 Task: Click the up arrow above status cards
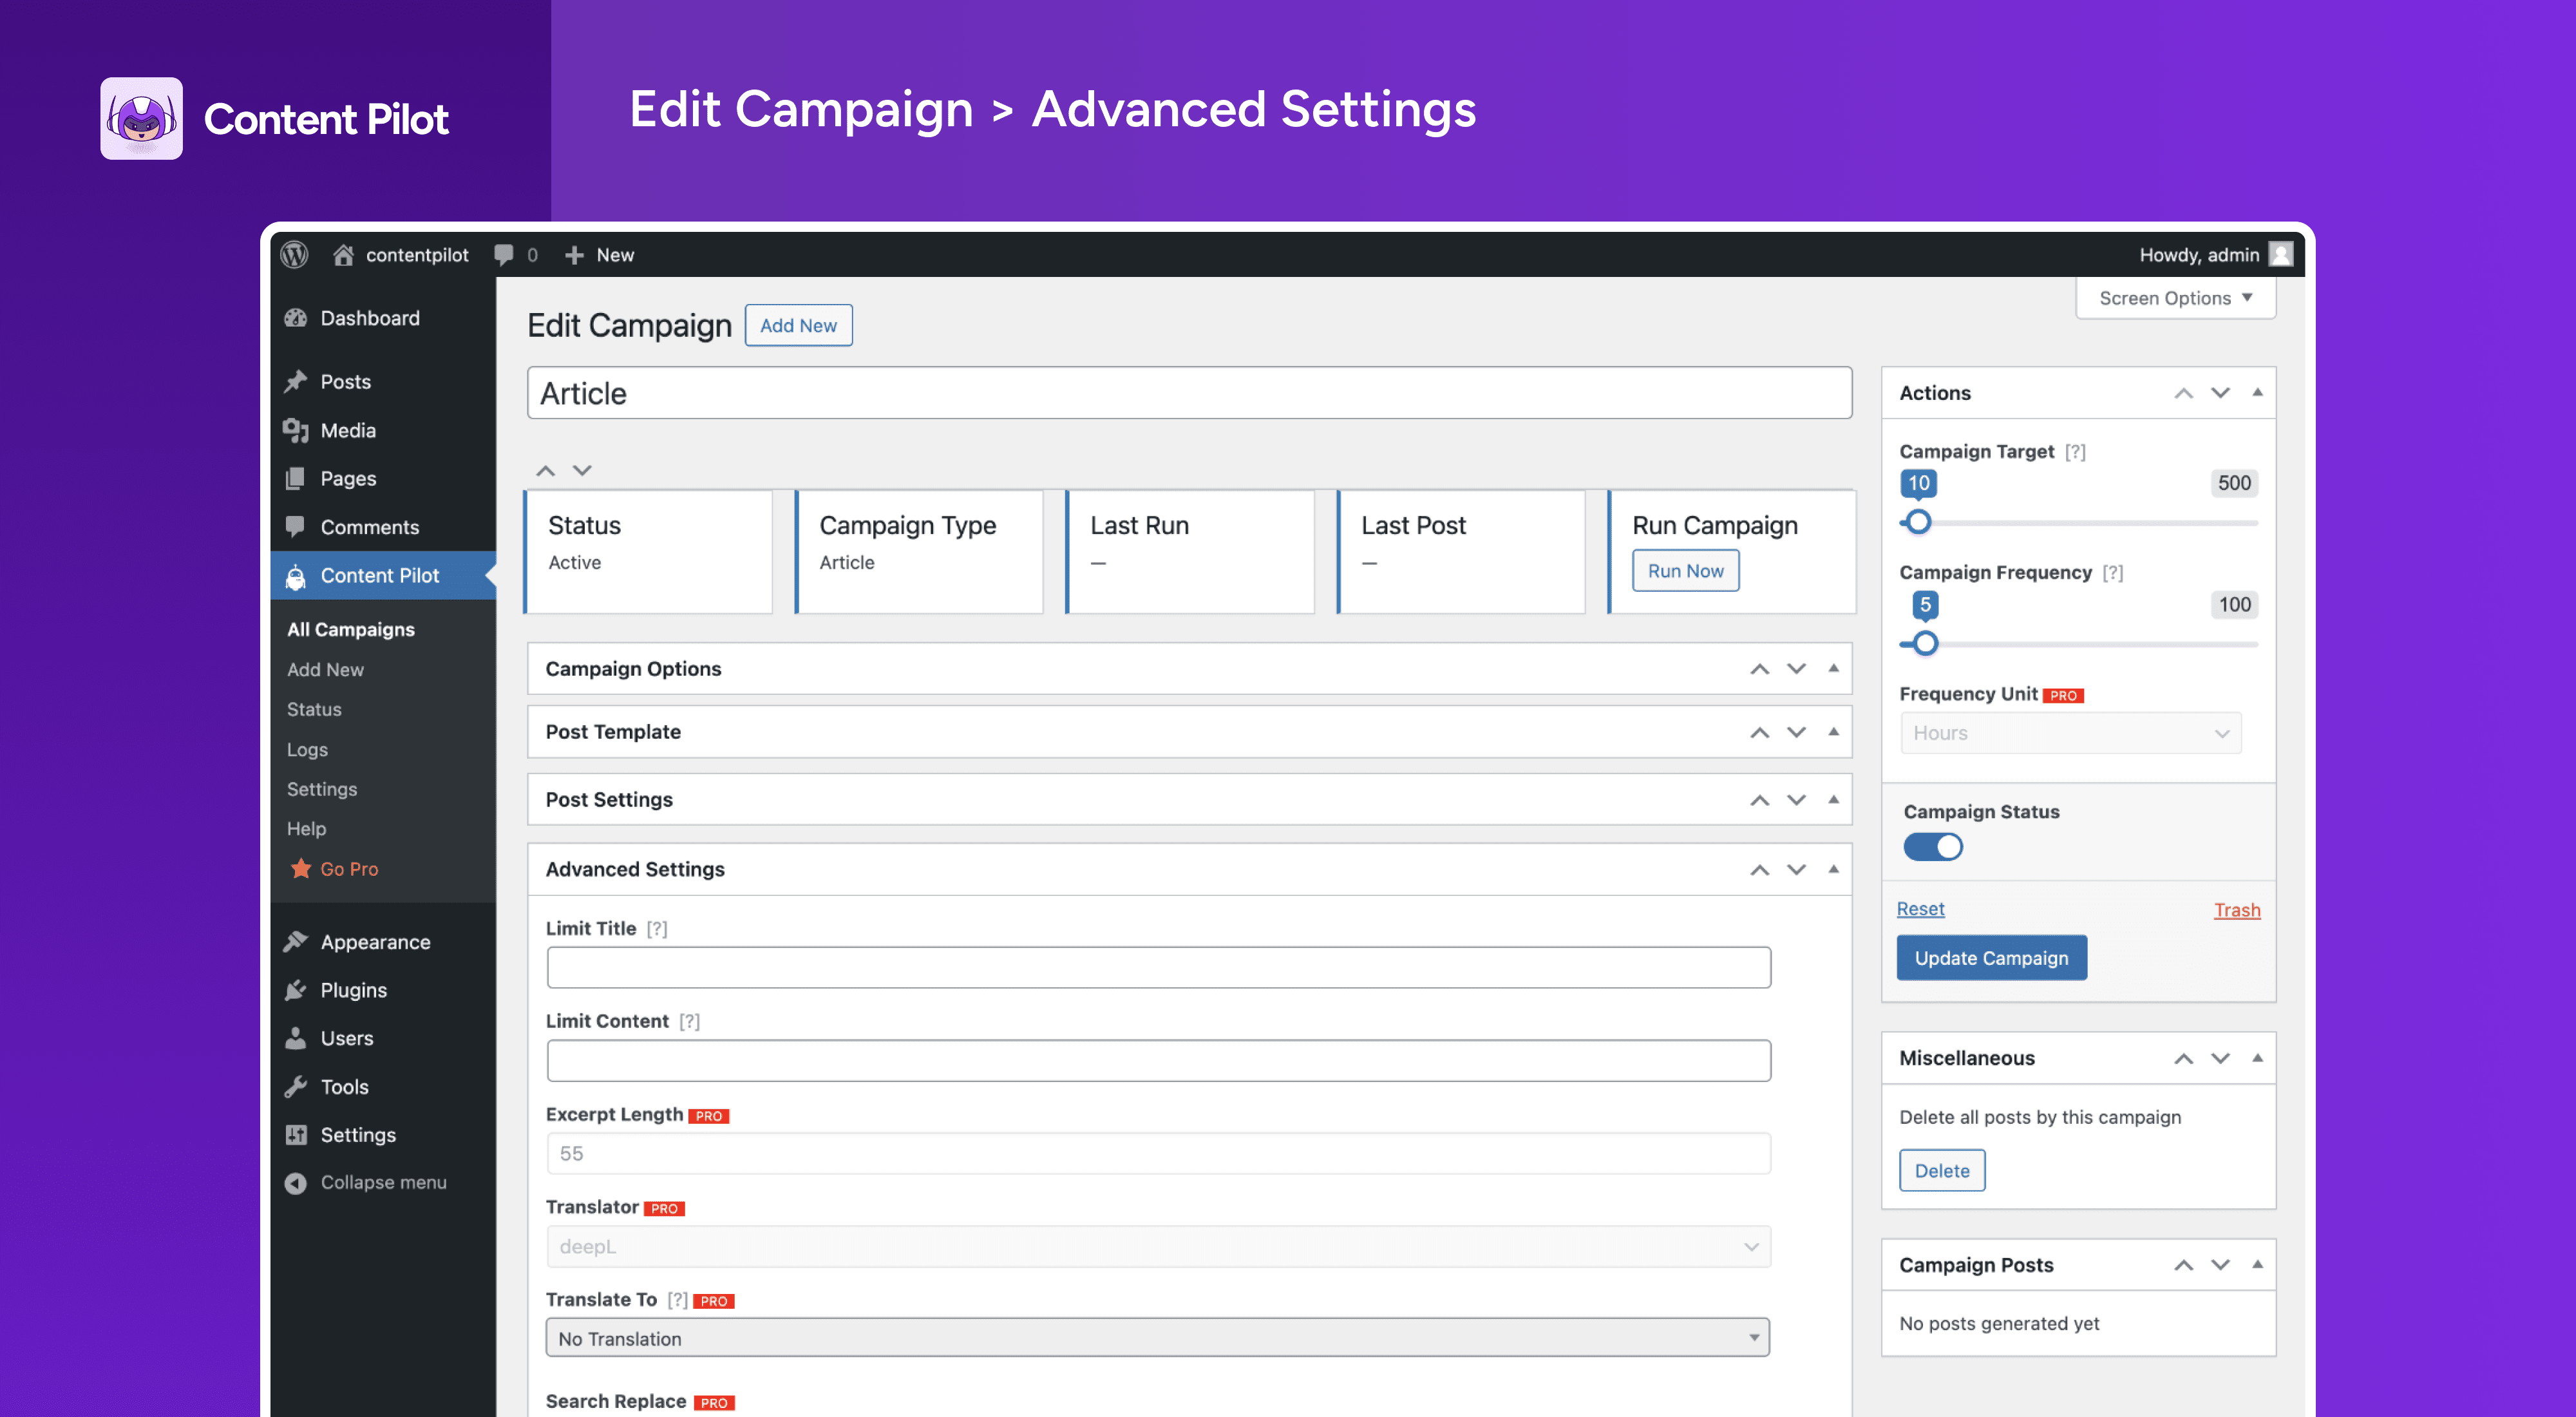click(545, 470)
